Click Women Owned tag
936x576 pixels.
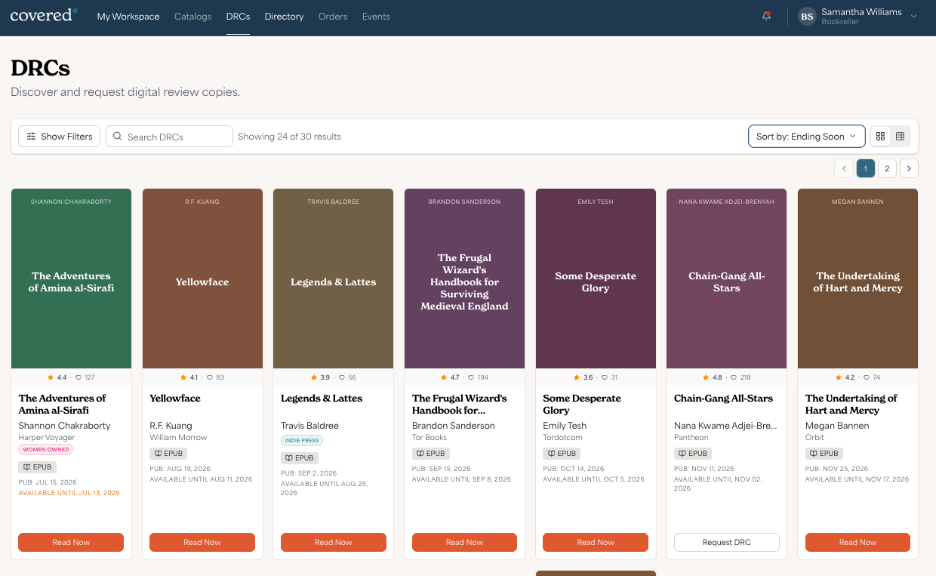pyautogui.click(x=45, y=449)
